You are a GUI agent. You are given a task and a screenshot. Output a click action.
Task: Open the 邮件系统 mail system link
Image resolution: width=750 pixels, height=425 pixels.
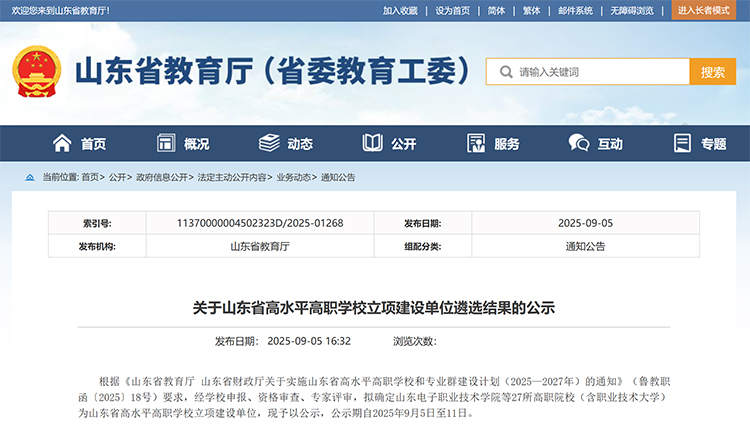[x=575, y=10]
